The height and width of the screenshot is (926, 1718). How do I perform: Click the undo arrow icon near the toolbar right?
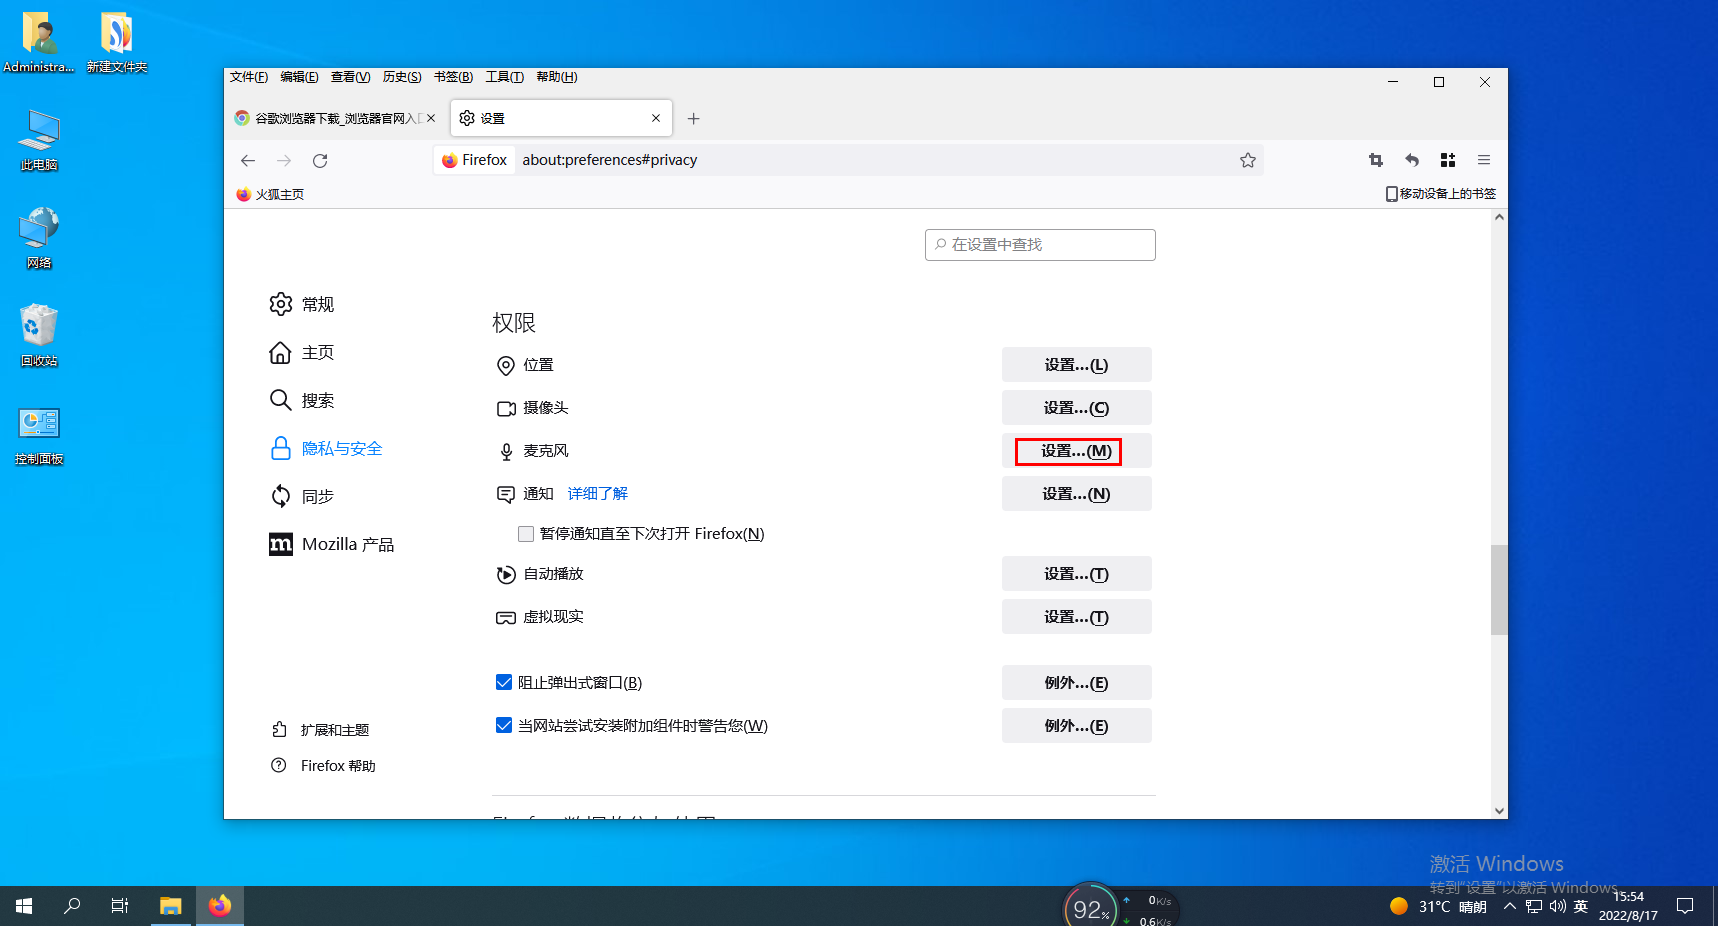tap(1411, 160)
